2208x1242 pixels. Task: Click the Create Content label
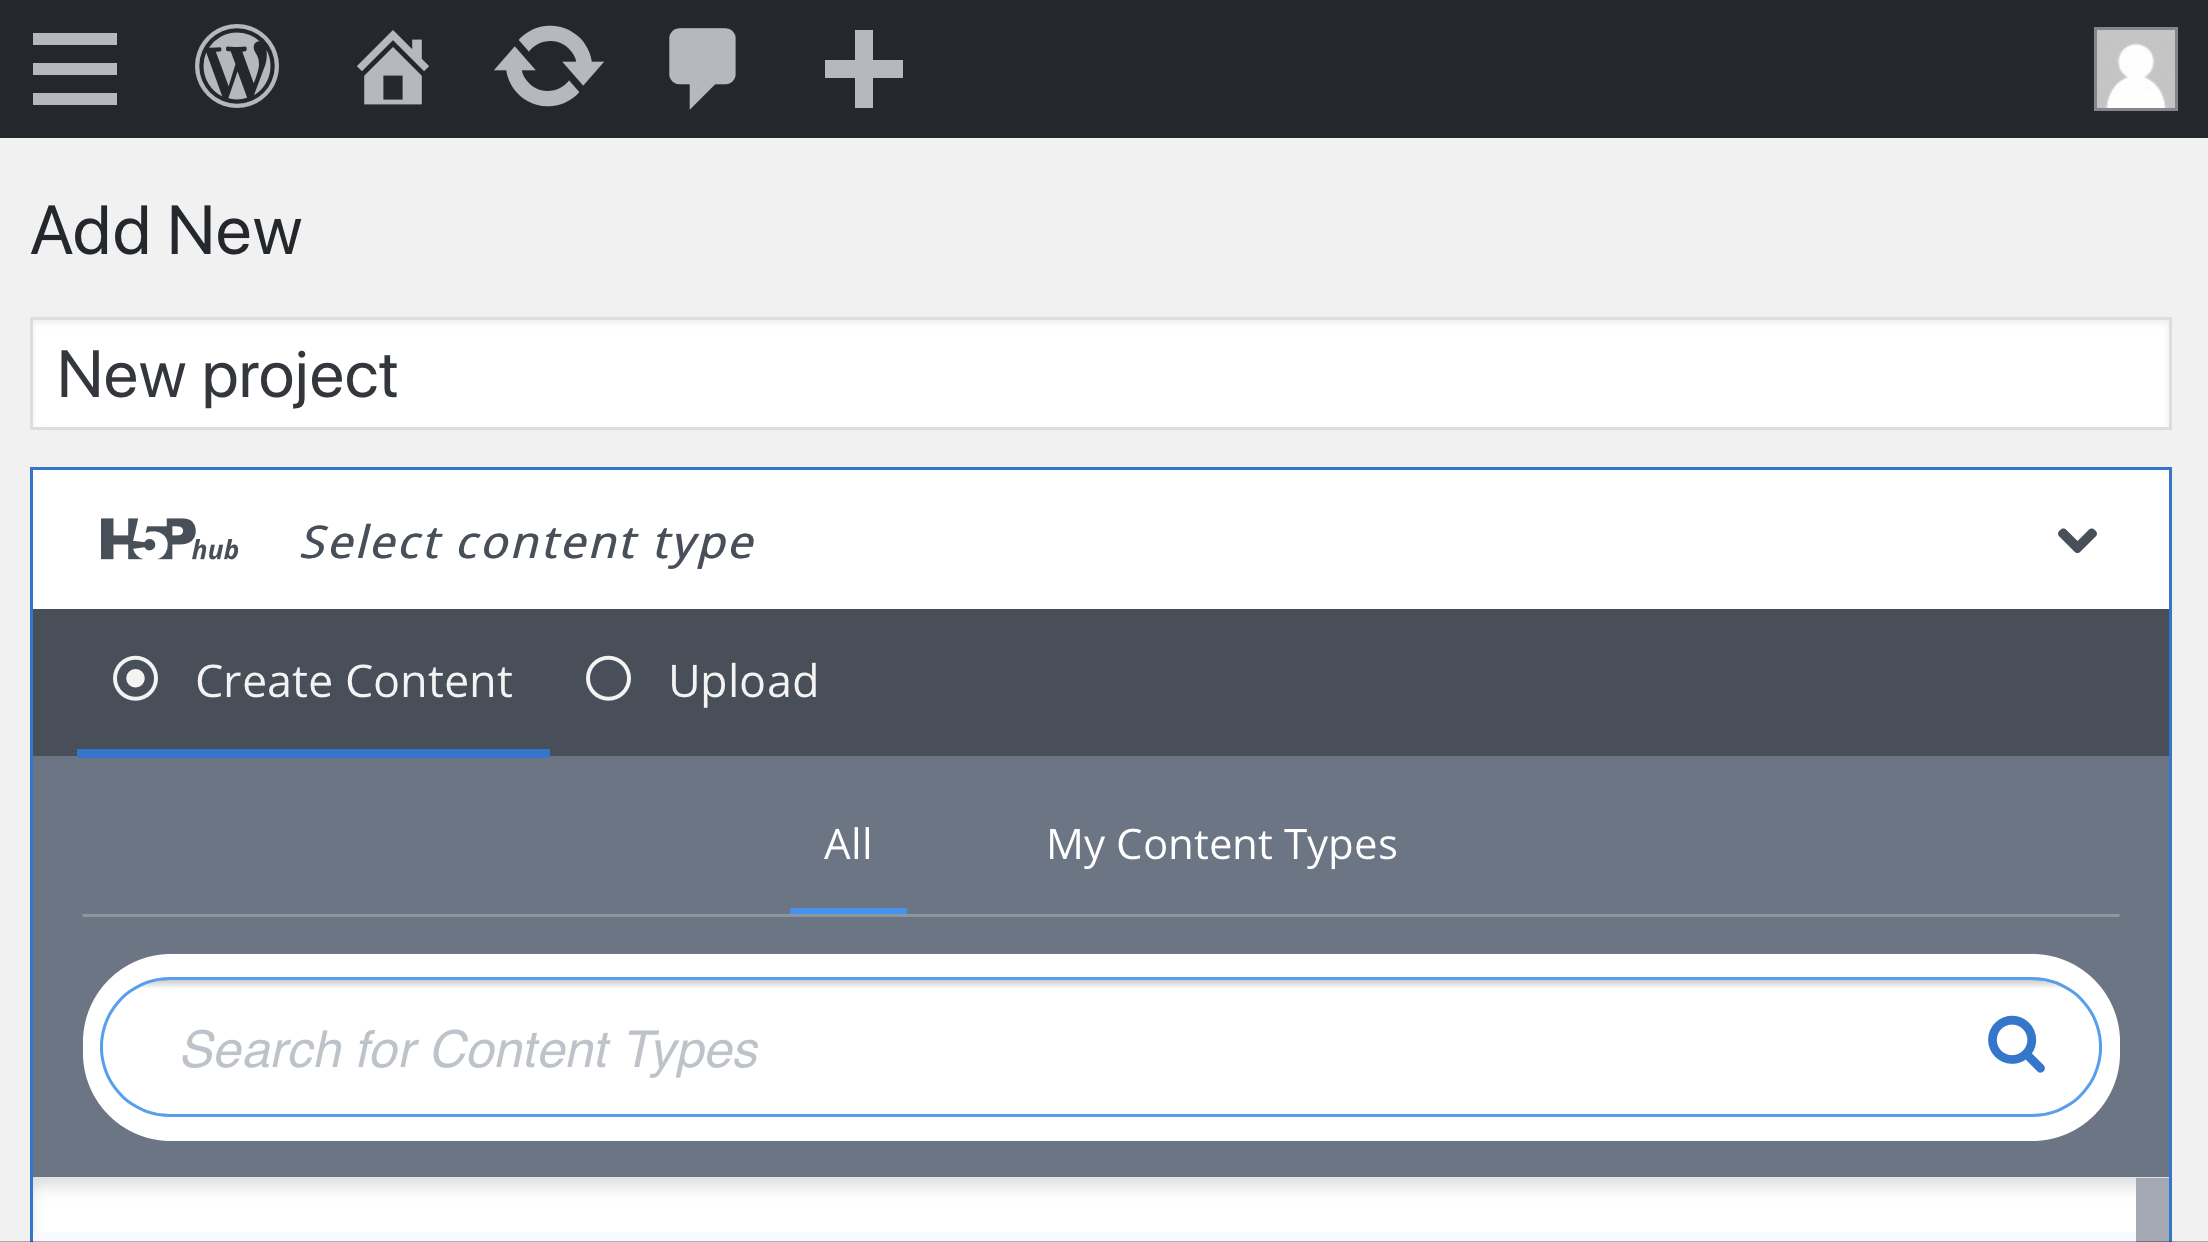tap(354, 681)
